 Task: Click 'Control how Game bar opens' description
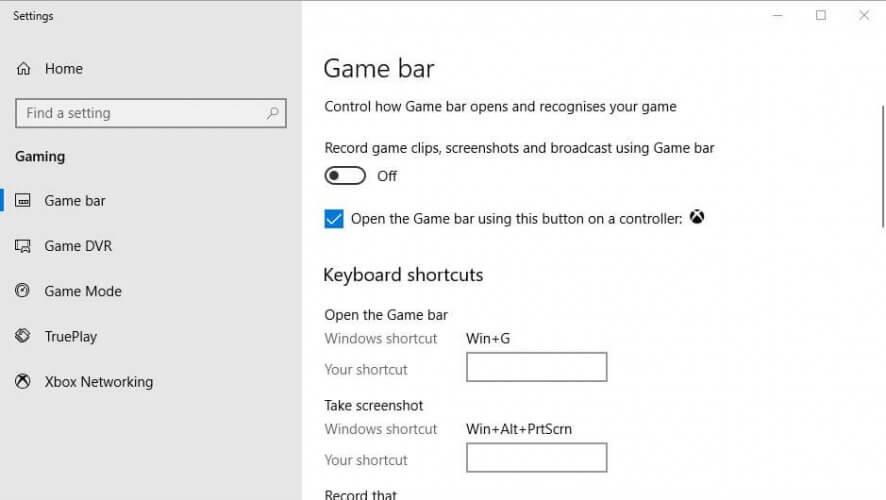[x=500, y=107]
